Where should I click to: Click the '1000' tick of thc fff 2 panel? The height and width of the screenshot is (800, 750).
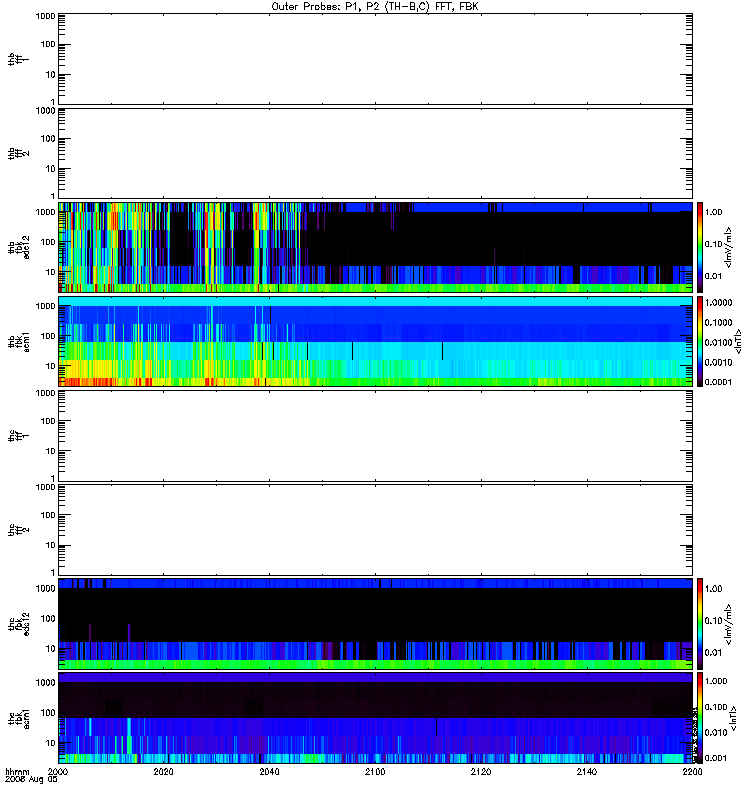tap(46, 487)
